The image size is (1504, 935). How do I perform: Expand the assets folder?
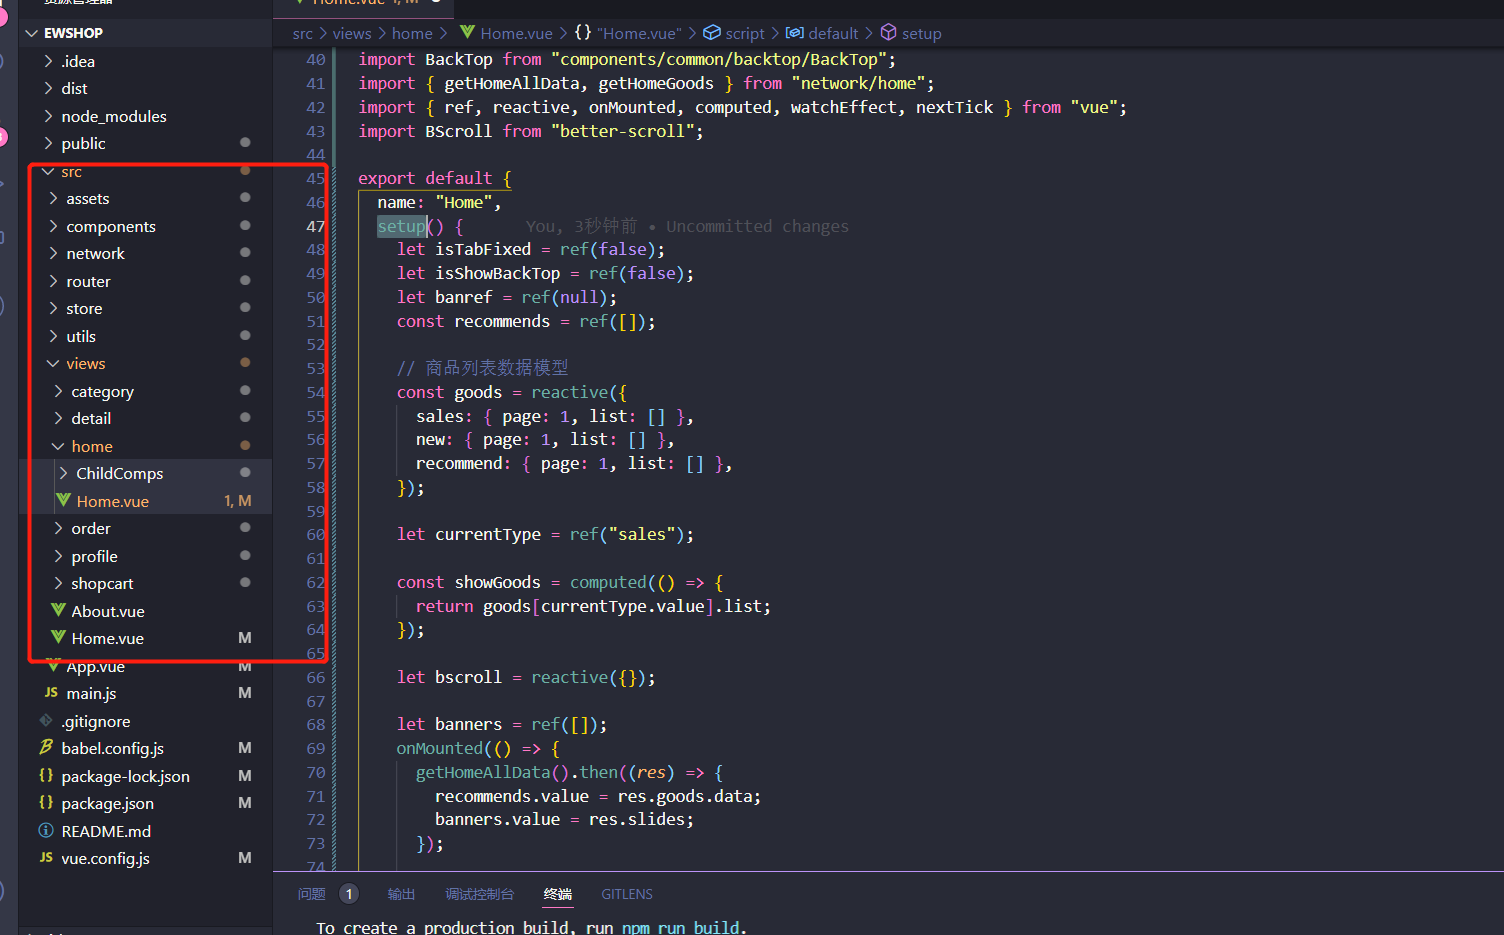(87, 199)
